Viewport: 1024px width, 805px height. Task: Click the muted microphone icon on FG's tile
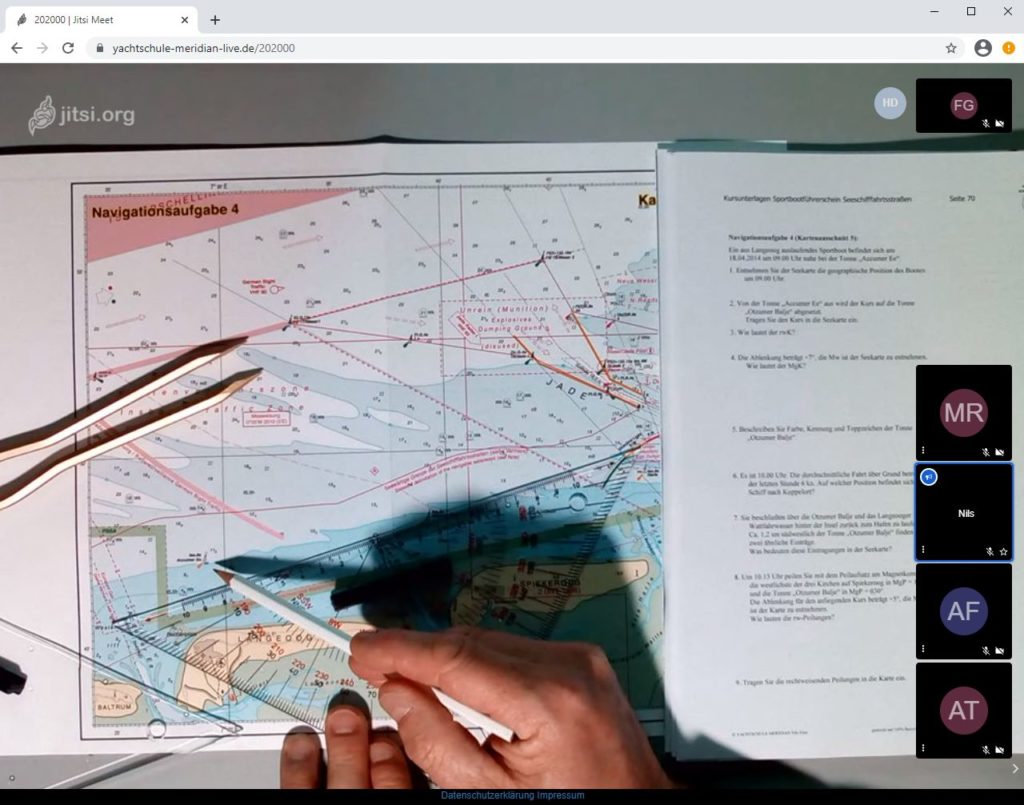pos(986,124)
